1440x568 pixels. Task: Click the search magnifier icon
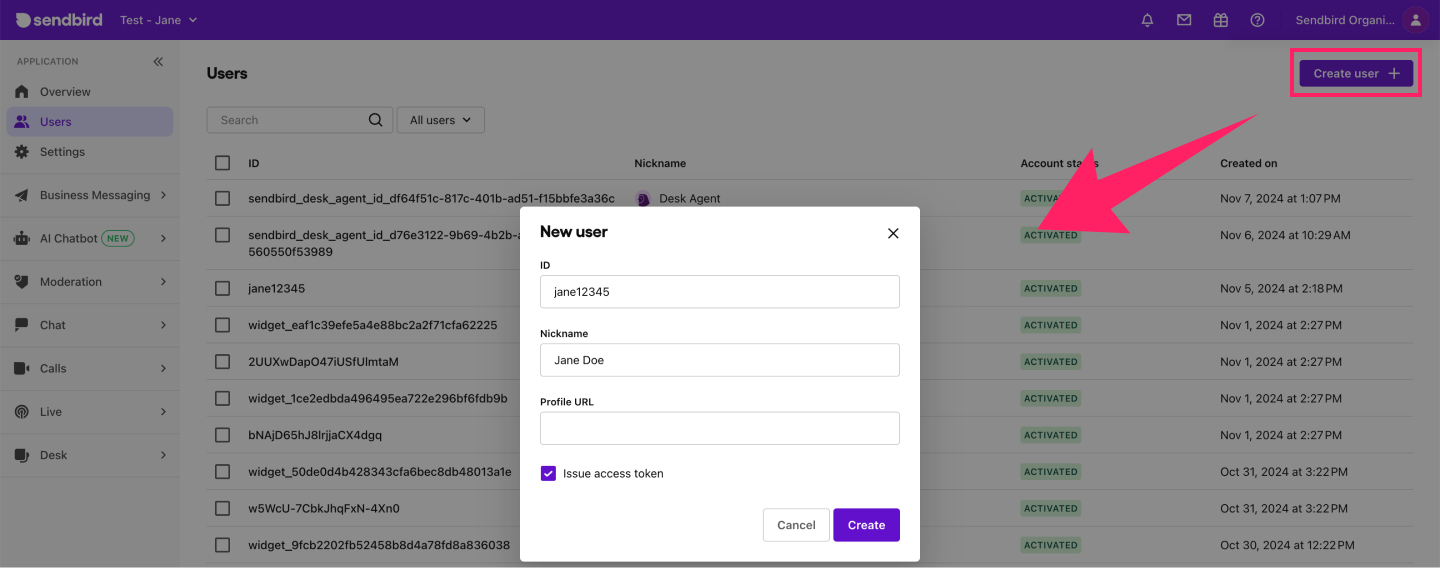pyautogui.click(x=375, y=120)
